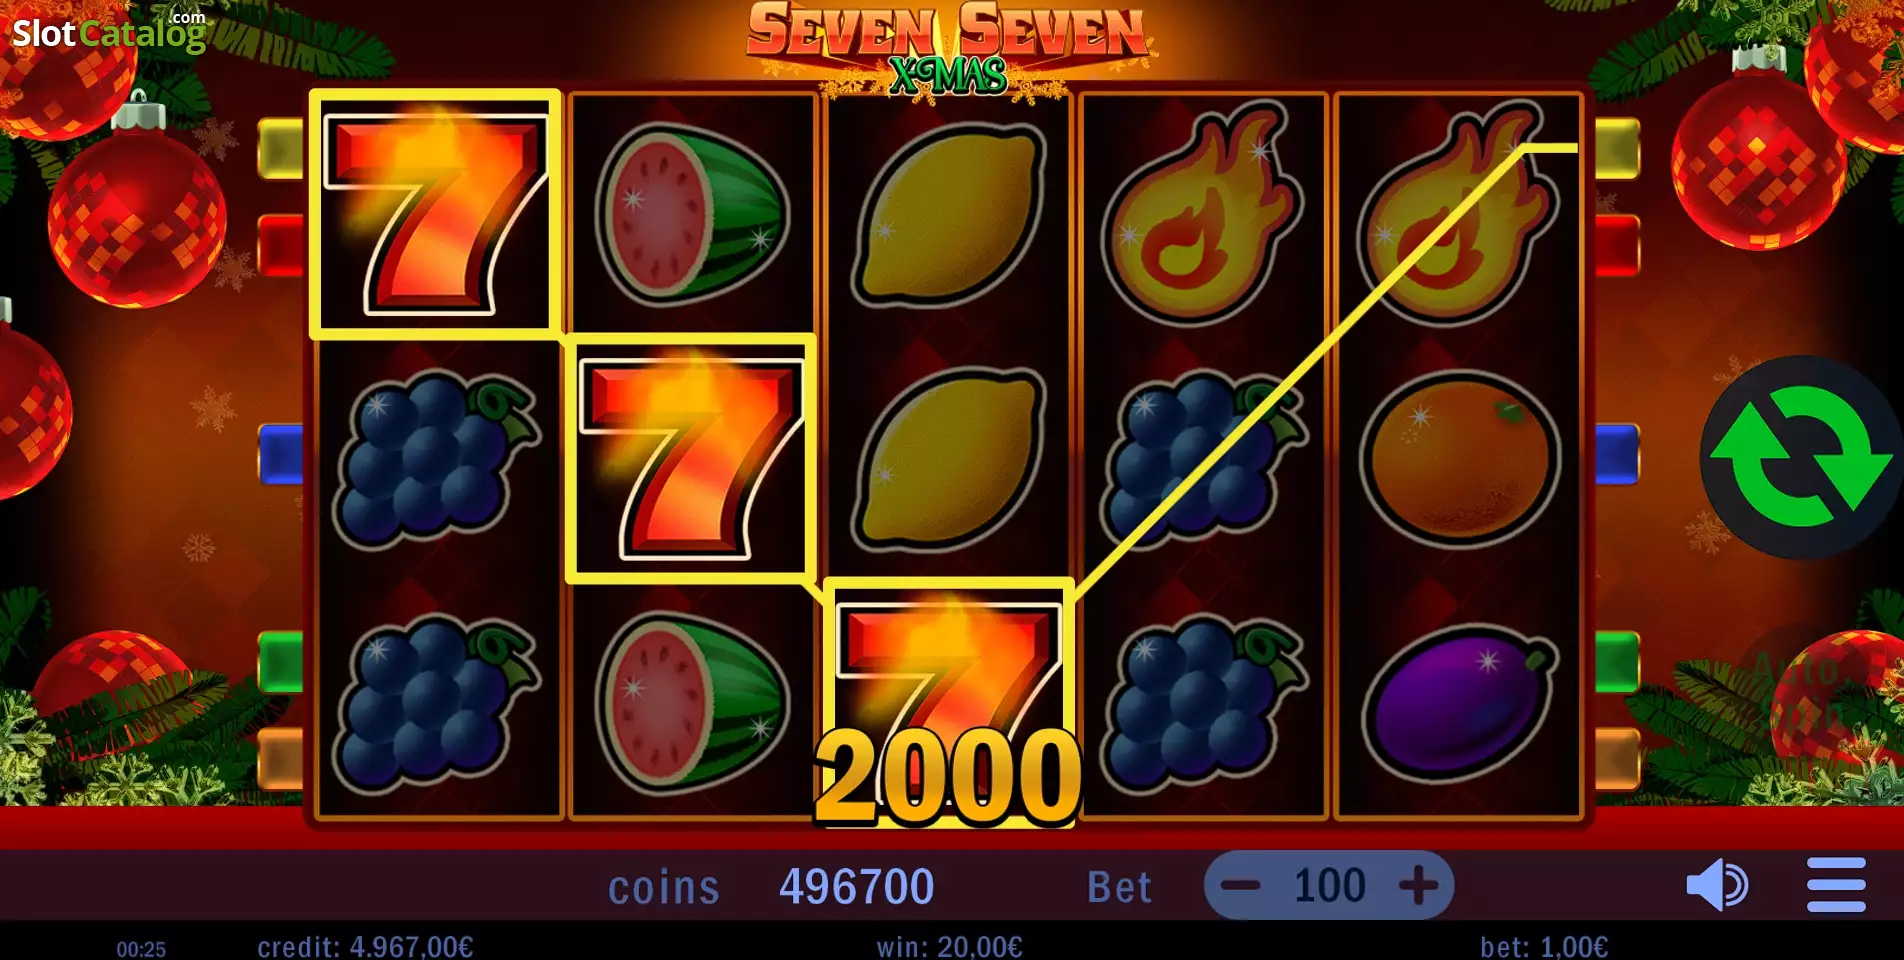Click the SlotCatalog.com logo

pyautogui.click(x=109, y=32)
